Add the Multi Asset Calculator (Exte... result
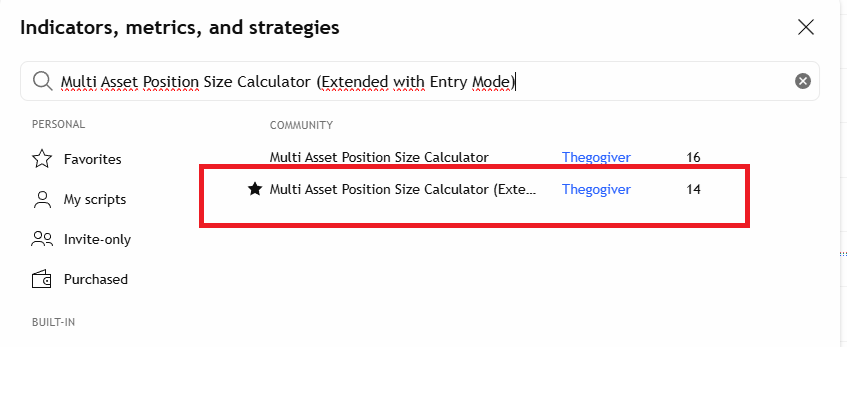Screen dimensions: 847x401 pos(403,189)
